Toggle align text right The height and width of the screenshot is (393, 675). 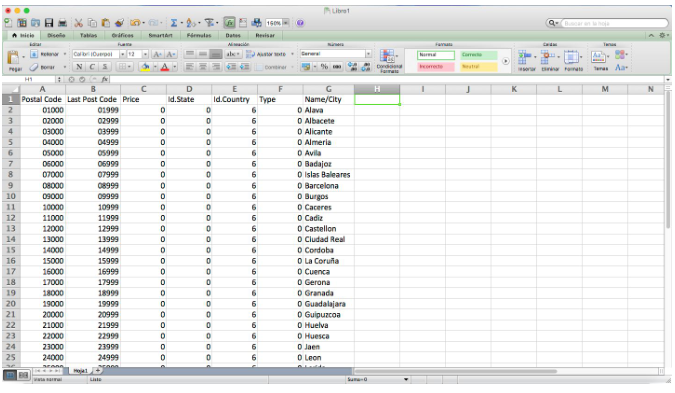pyautogui.click(x=216, y=67)
